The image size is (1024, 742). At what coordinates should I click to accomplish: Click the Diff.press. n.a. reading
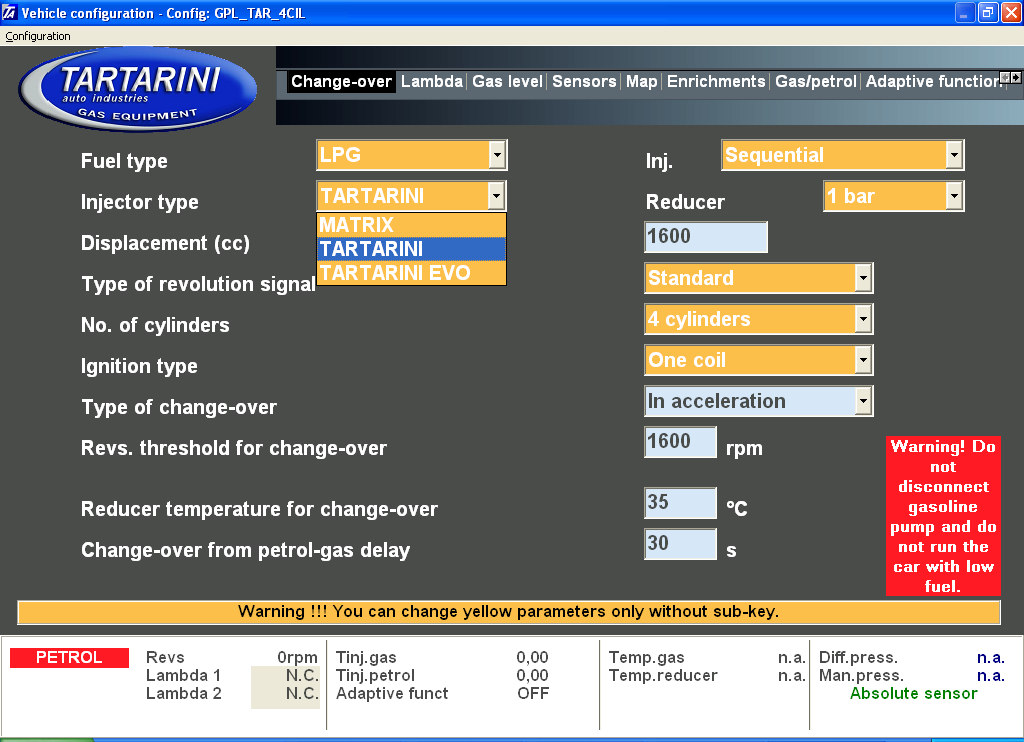click(991, 658)
